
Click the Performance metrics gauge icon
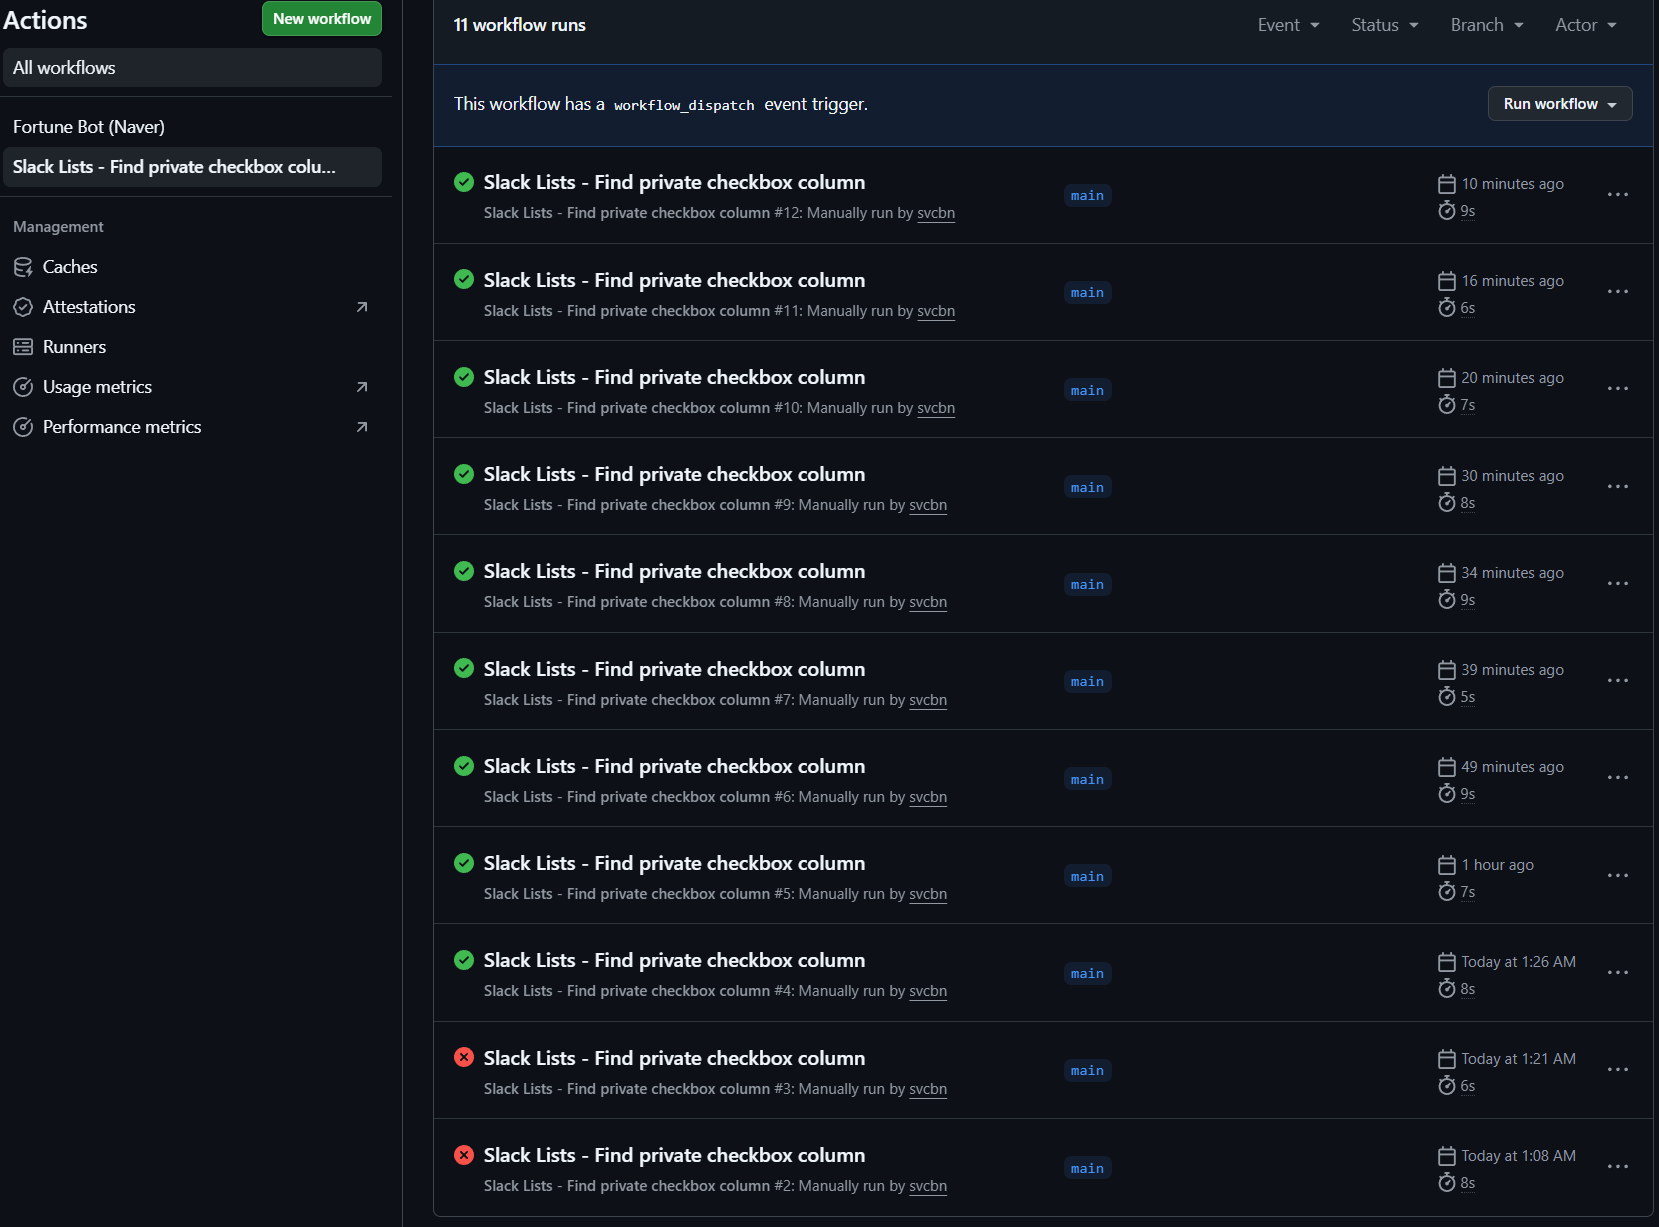point(23,427)
